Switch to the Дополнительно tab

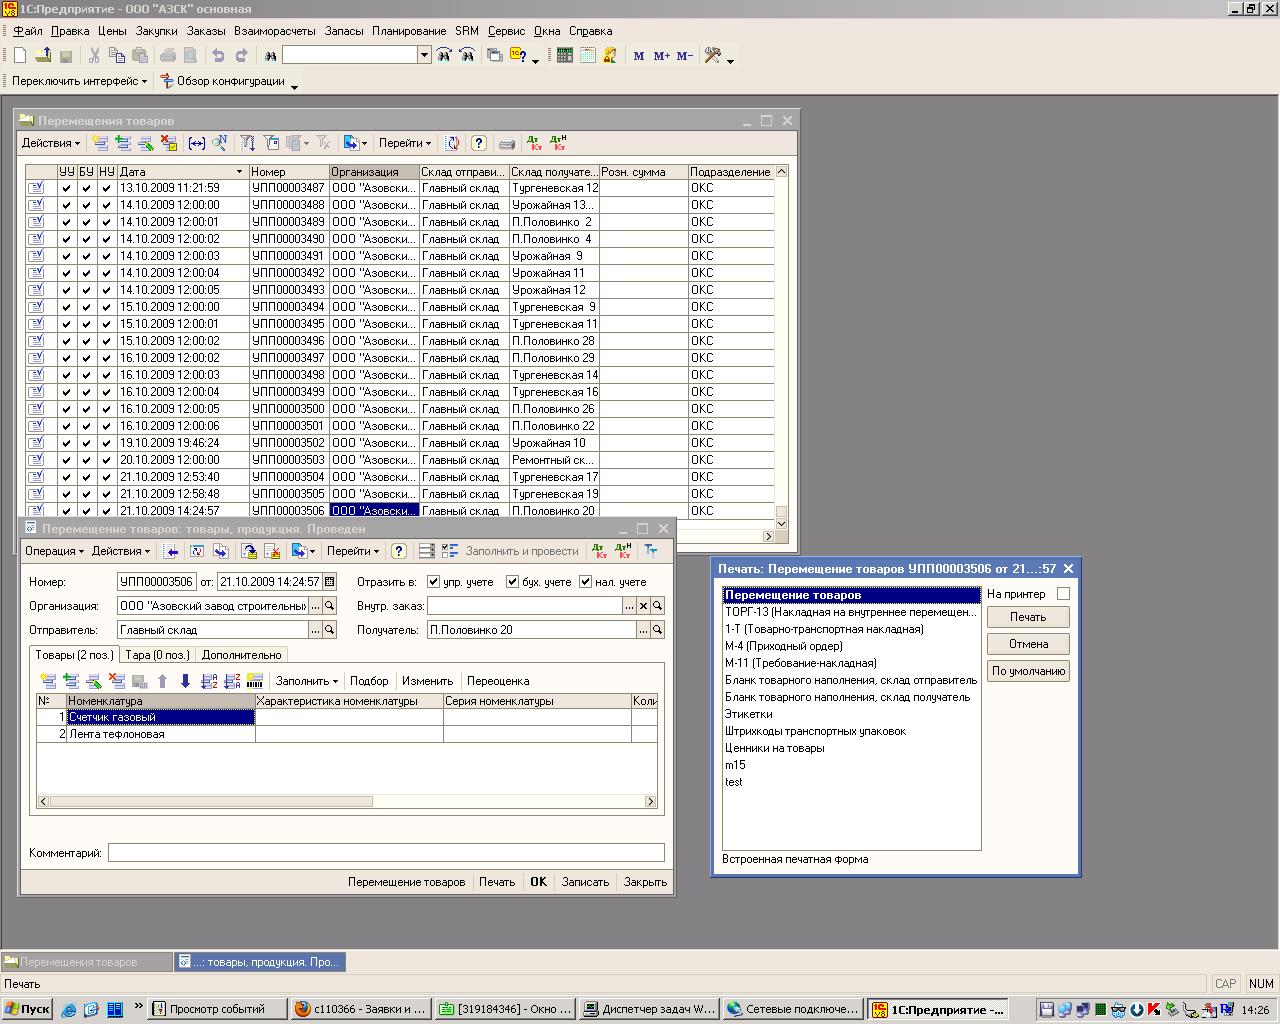pyautogui.click(x=241, y=655)
